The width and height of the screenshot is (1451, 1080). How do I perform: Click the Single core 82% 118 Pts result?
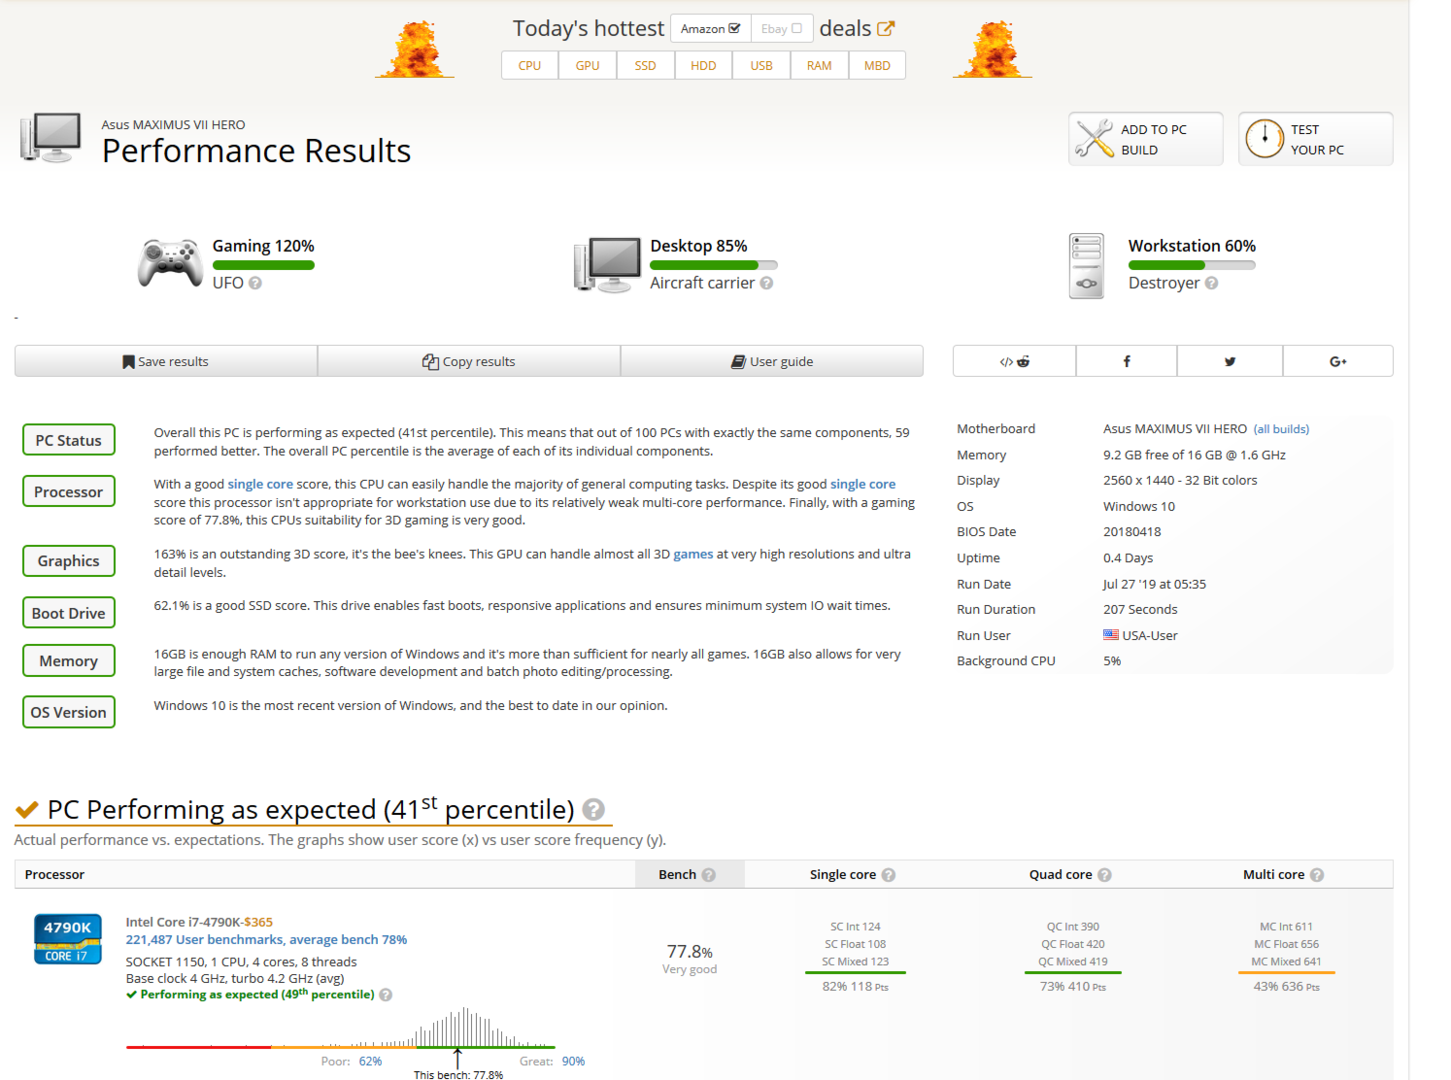click(855, 987)
